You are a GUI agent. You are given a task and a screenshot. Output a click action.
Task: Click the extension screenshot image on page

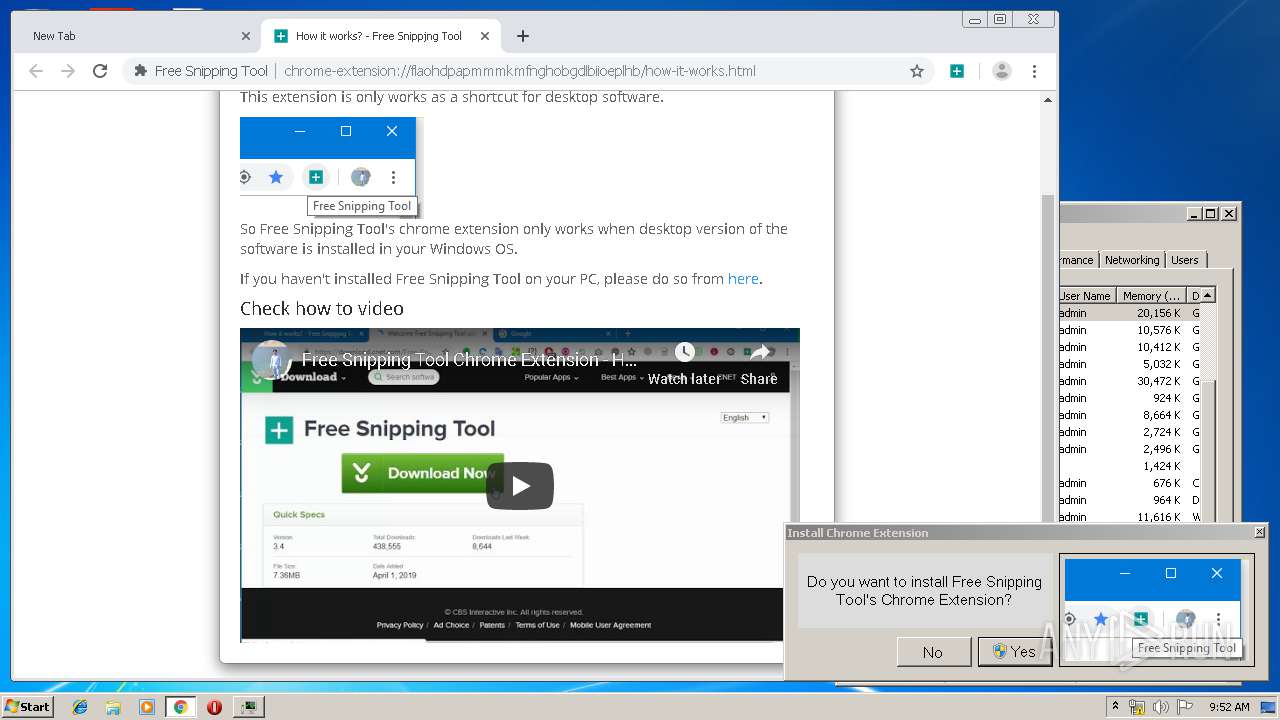(331, 167)
